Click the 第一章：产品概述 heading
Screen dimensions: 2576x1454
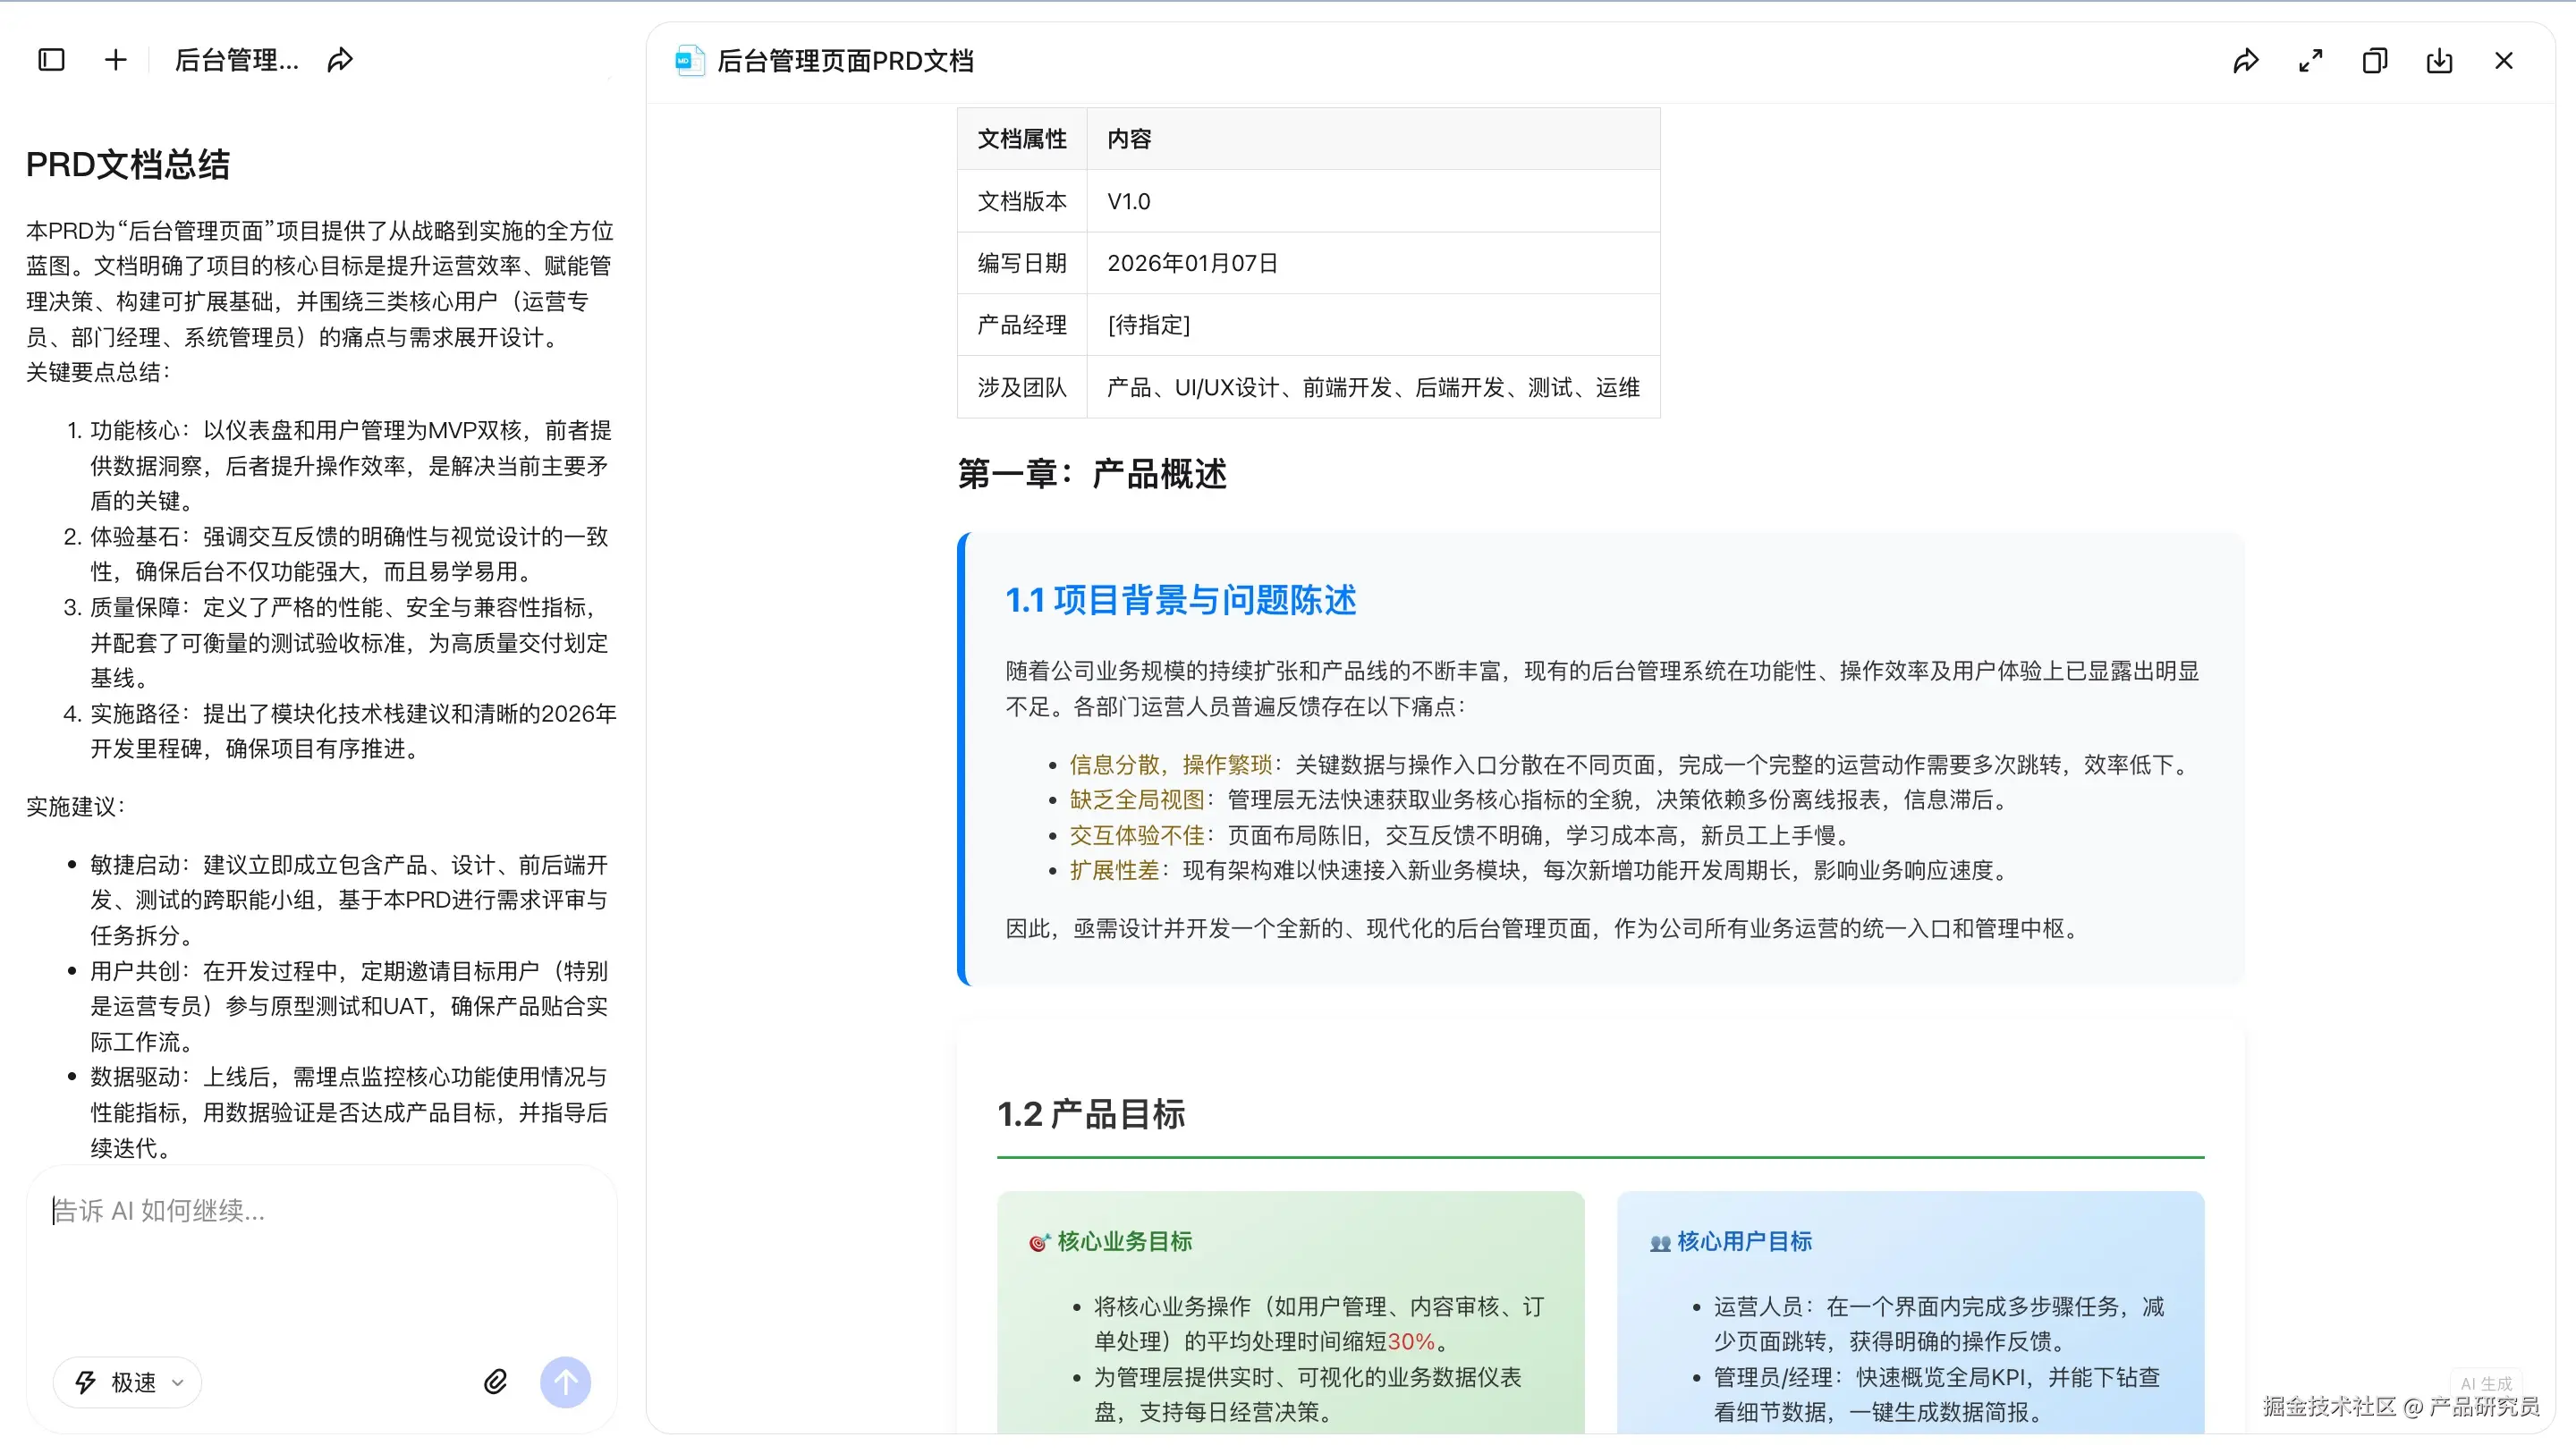pos(1092,473)
